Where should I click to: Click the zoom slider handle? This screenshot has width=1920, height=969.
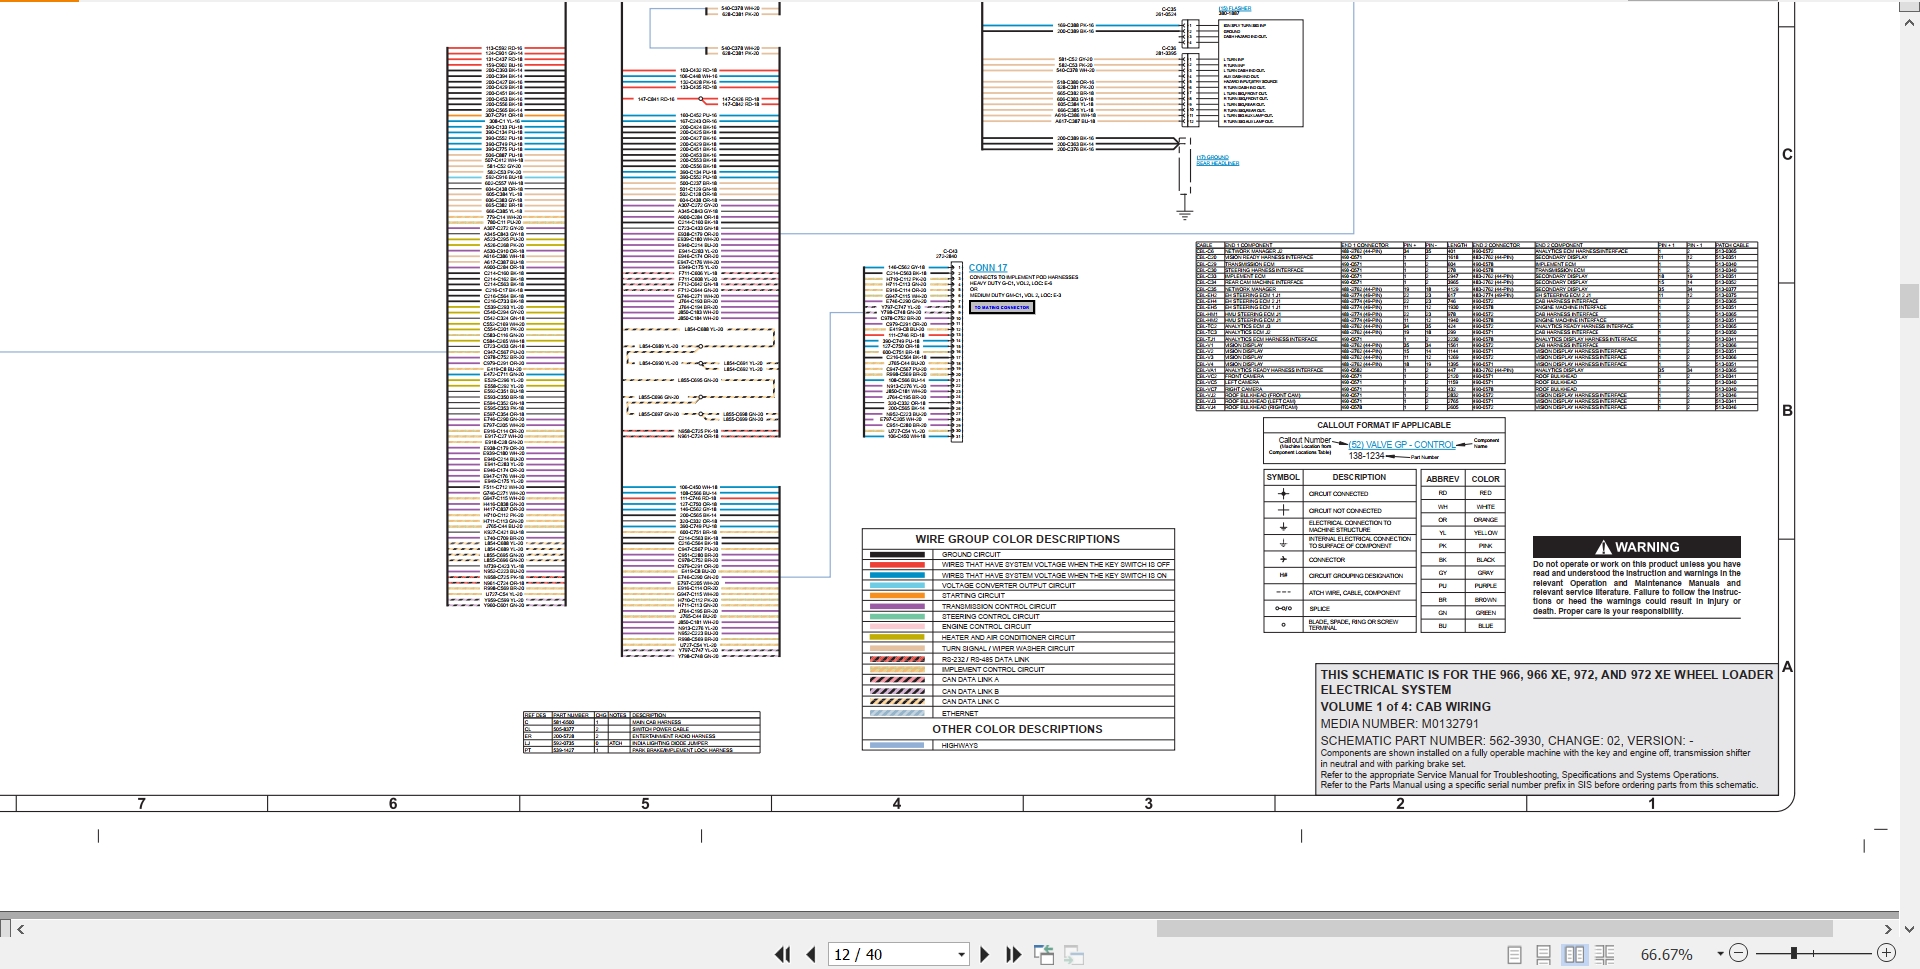pos(1794,954)
